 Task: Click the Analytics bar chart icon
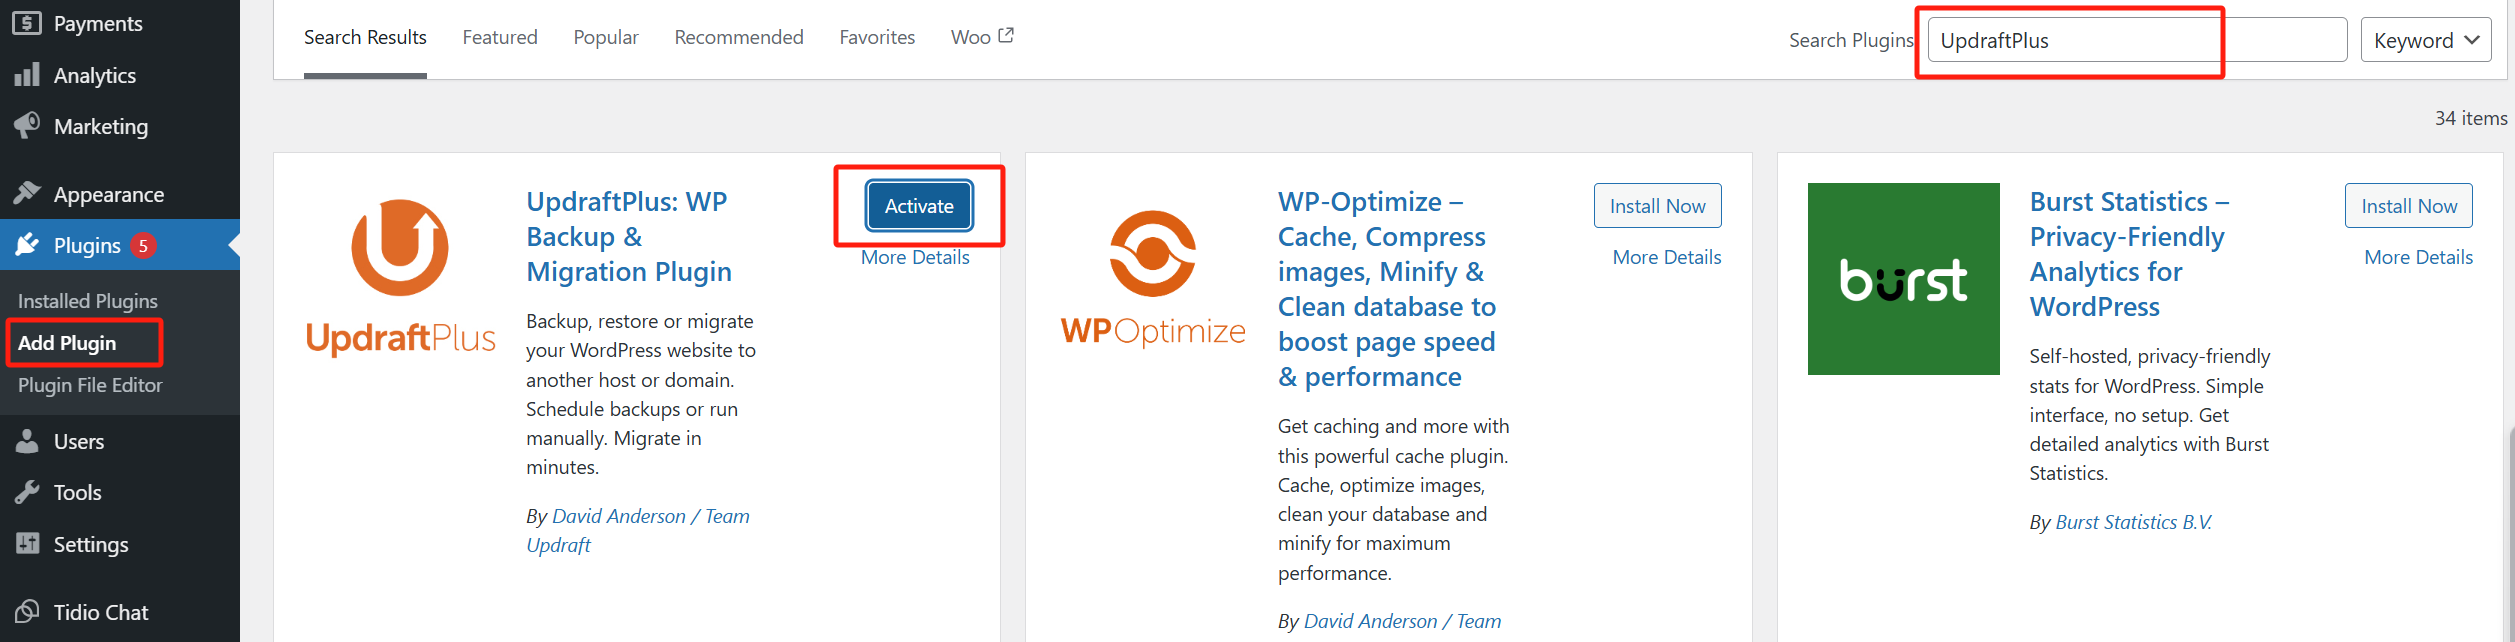(x=27, y=75)
